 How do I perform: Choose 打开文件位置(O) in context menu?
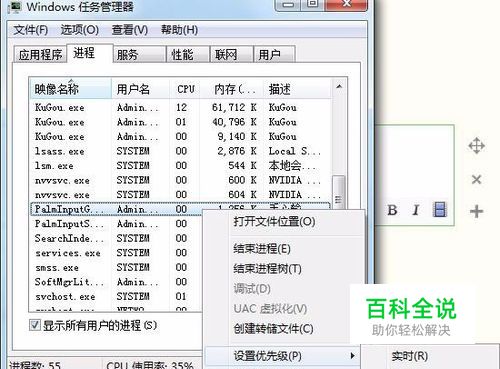(x=274, y=221)
